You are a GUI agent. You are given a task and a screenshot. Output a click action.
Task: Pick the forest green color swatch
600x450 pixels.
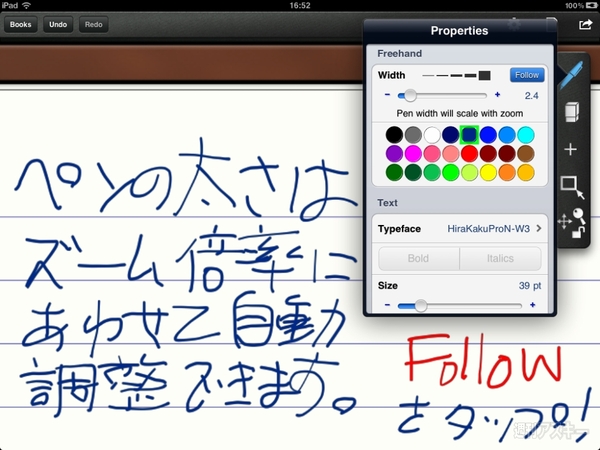point(413,173)
